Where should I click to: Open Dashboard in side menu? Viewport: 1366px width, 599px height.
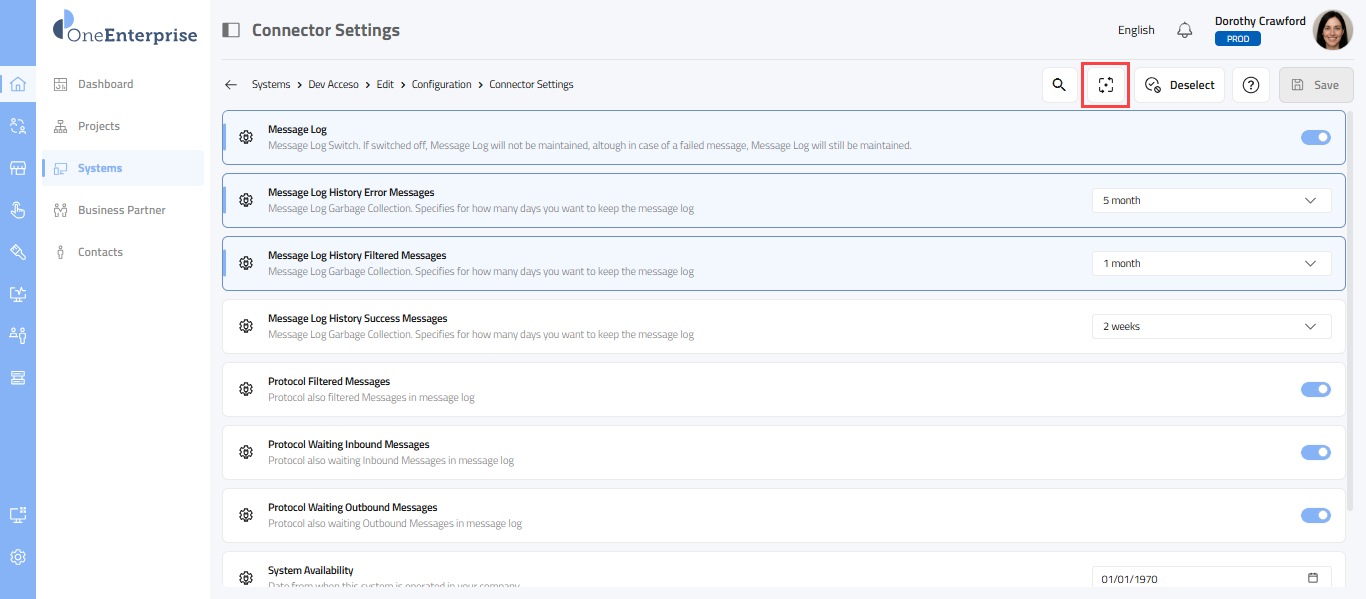[x=105, y=84]
